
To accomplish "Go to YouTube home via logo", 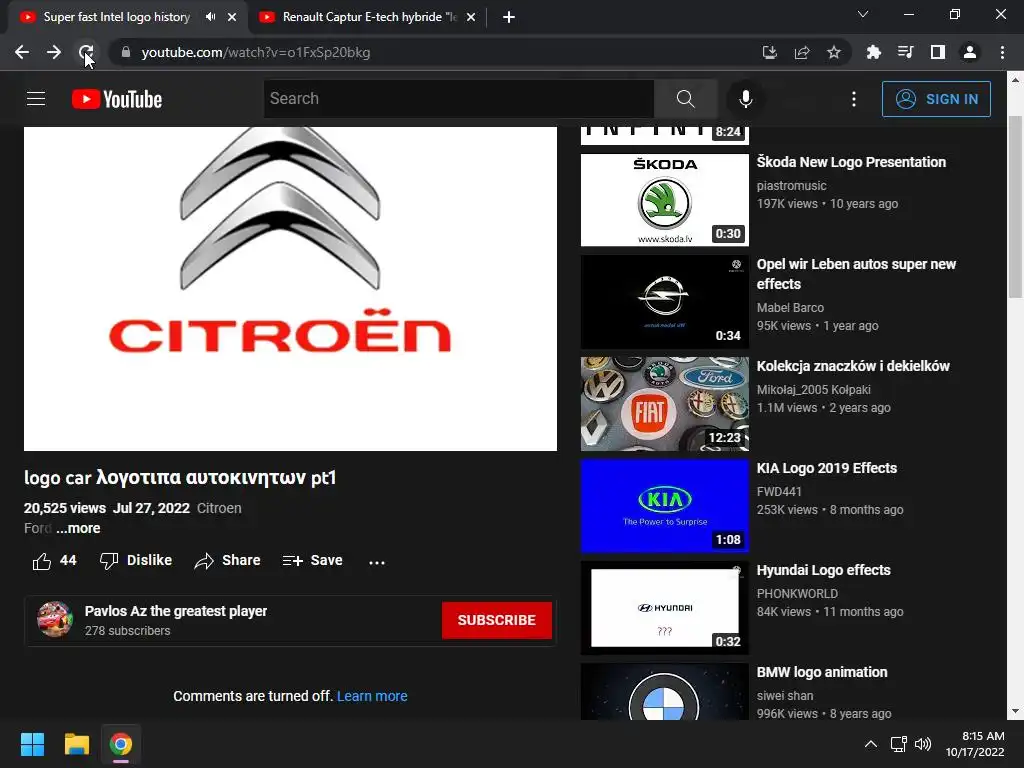I will click(117, 99).
